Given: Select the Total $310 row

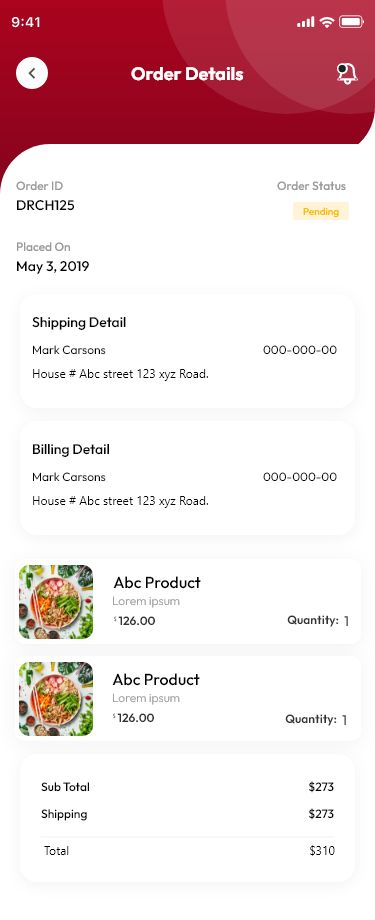Looking at the screenshot, I should (x=188, y=851).
